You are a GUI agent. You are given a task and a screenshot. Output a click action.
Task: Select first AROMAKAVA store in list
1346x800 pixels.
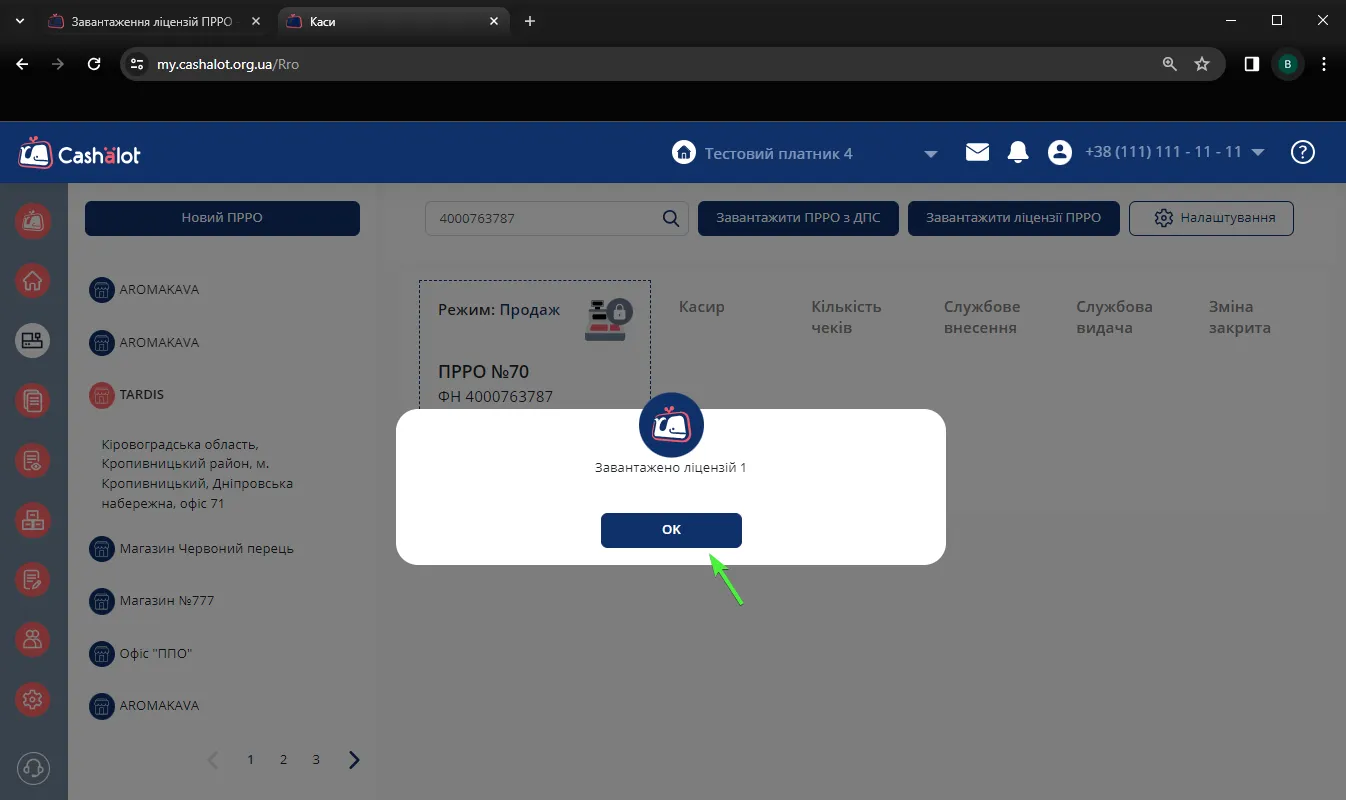click(x=145, y=290)
